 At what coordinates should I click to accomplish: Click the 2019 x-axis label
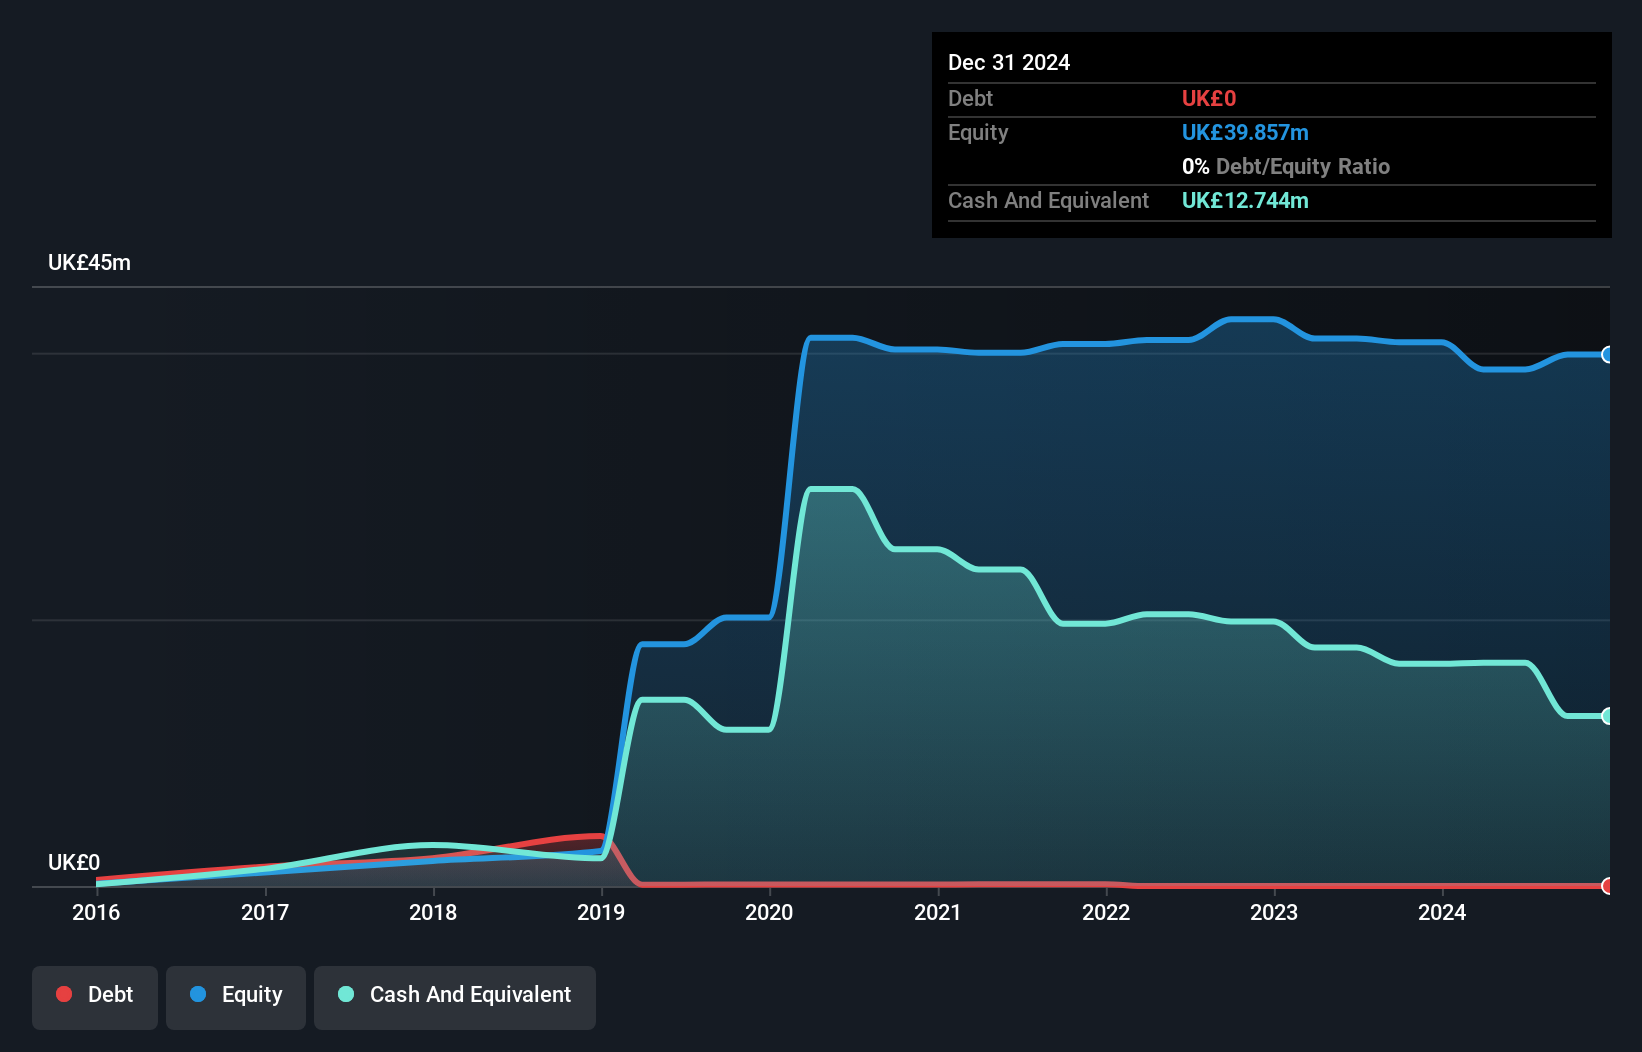tap(601, 912)
